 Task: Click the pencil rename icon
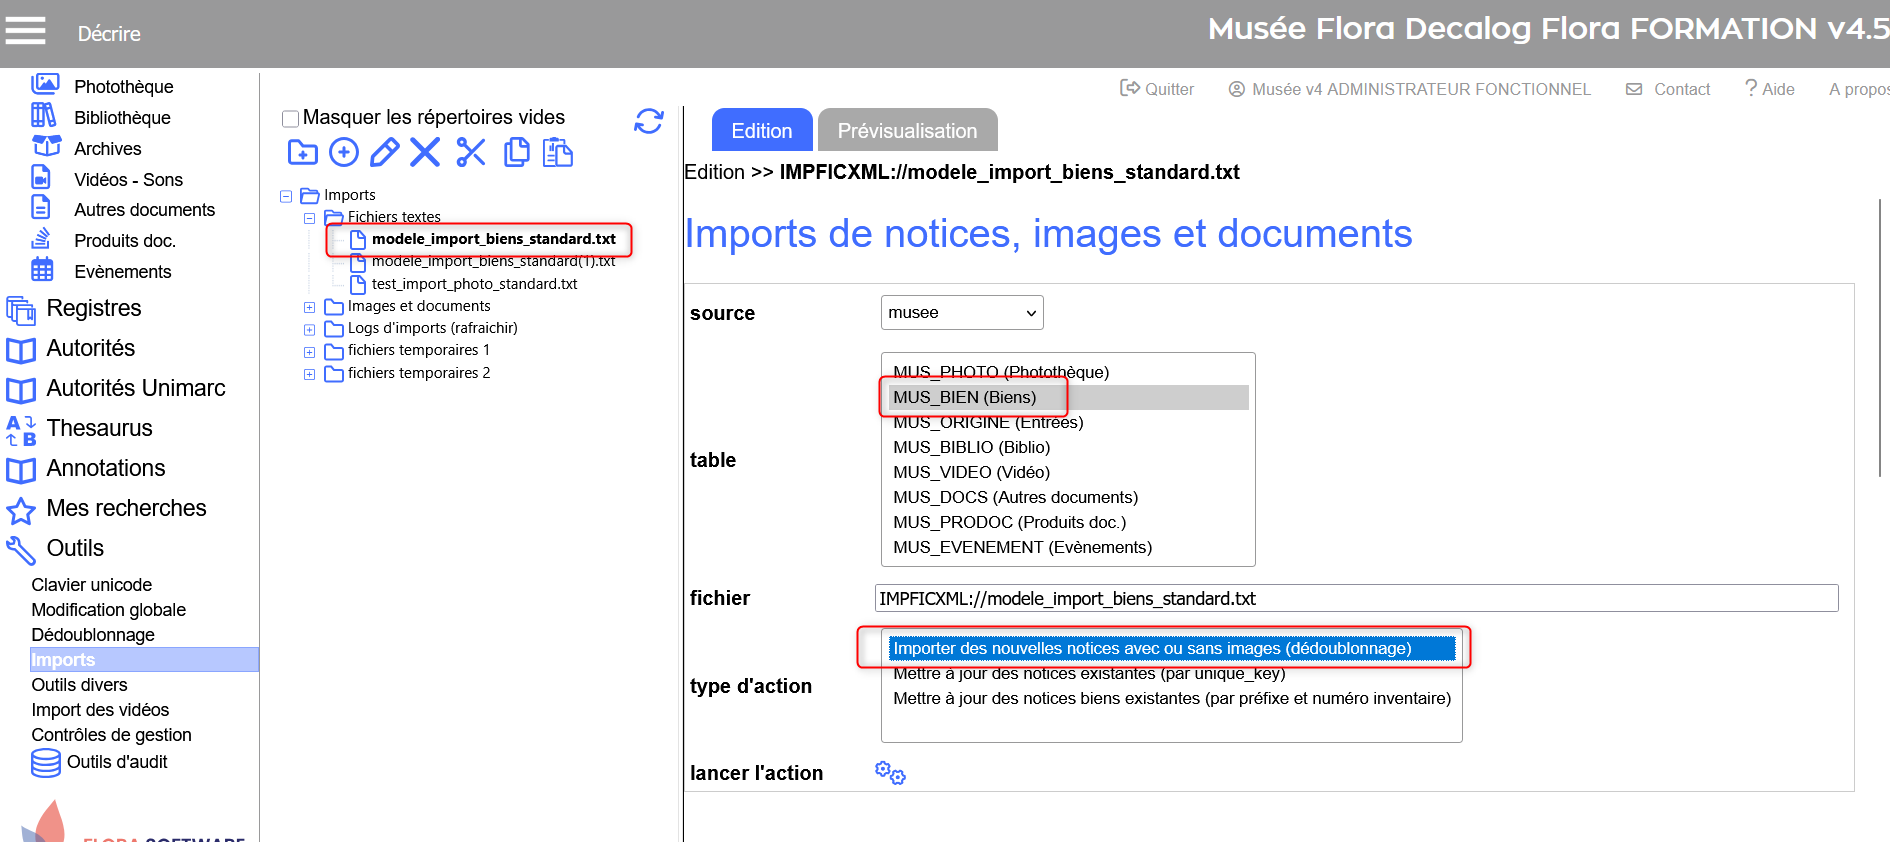385,152
